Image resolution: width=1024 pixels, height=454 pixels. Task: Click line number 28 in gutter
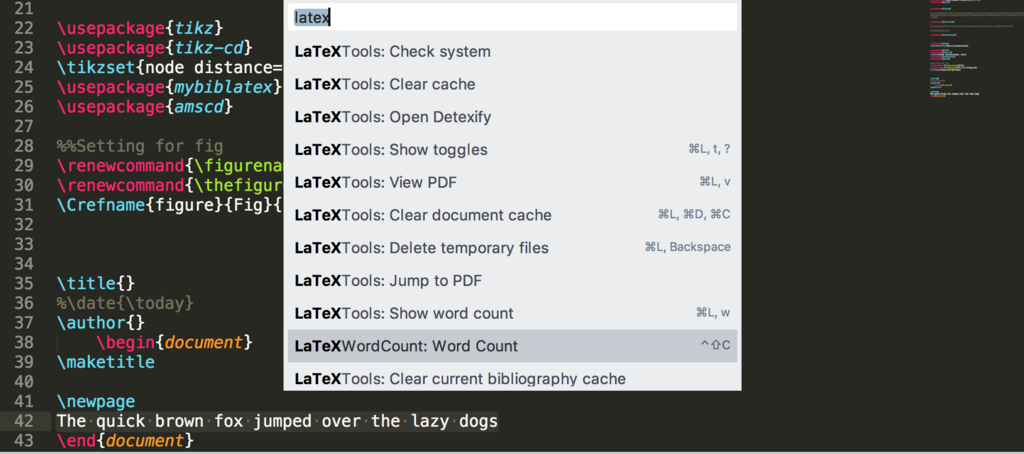[24, 146]
